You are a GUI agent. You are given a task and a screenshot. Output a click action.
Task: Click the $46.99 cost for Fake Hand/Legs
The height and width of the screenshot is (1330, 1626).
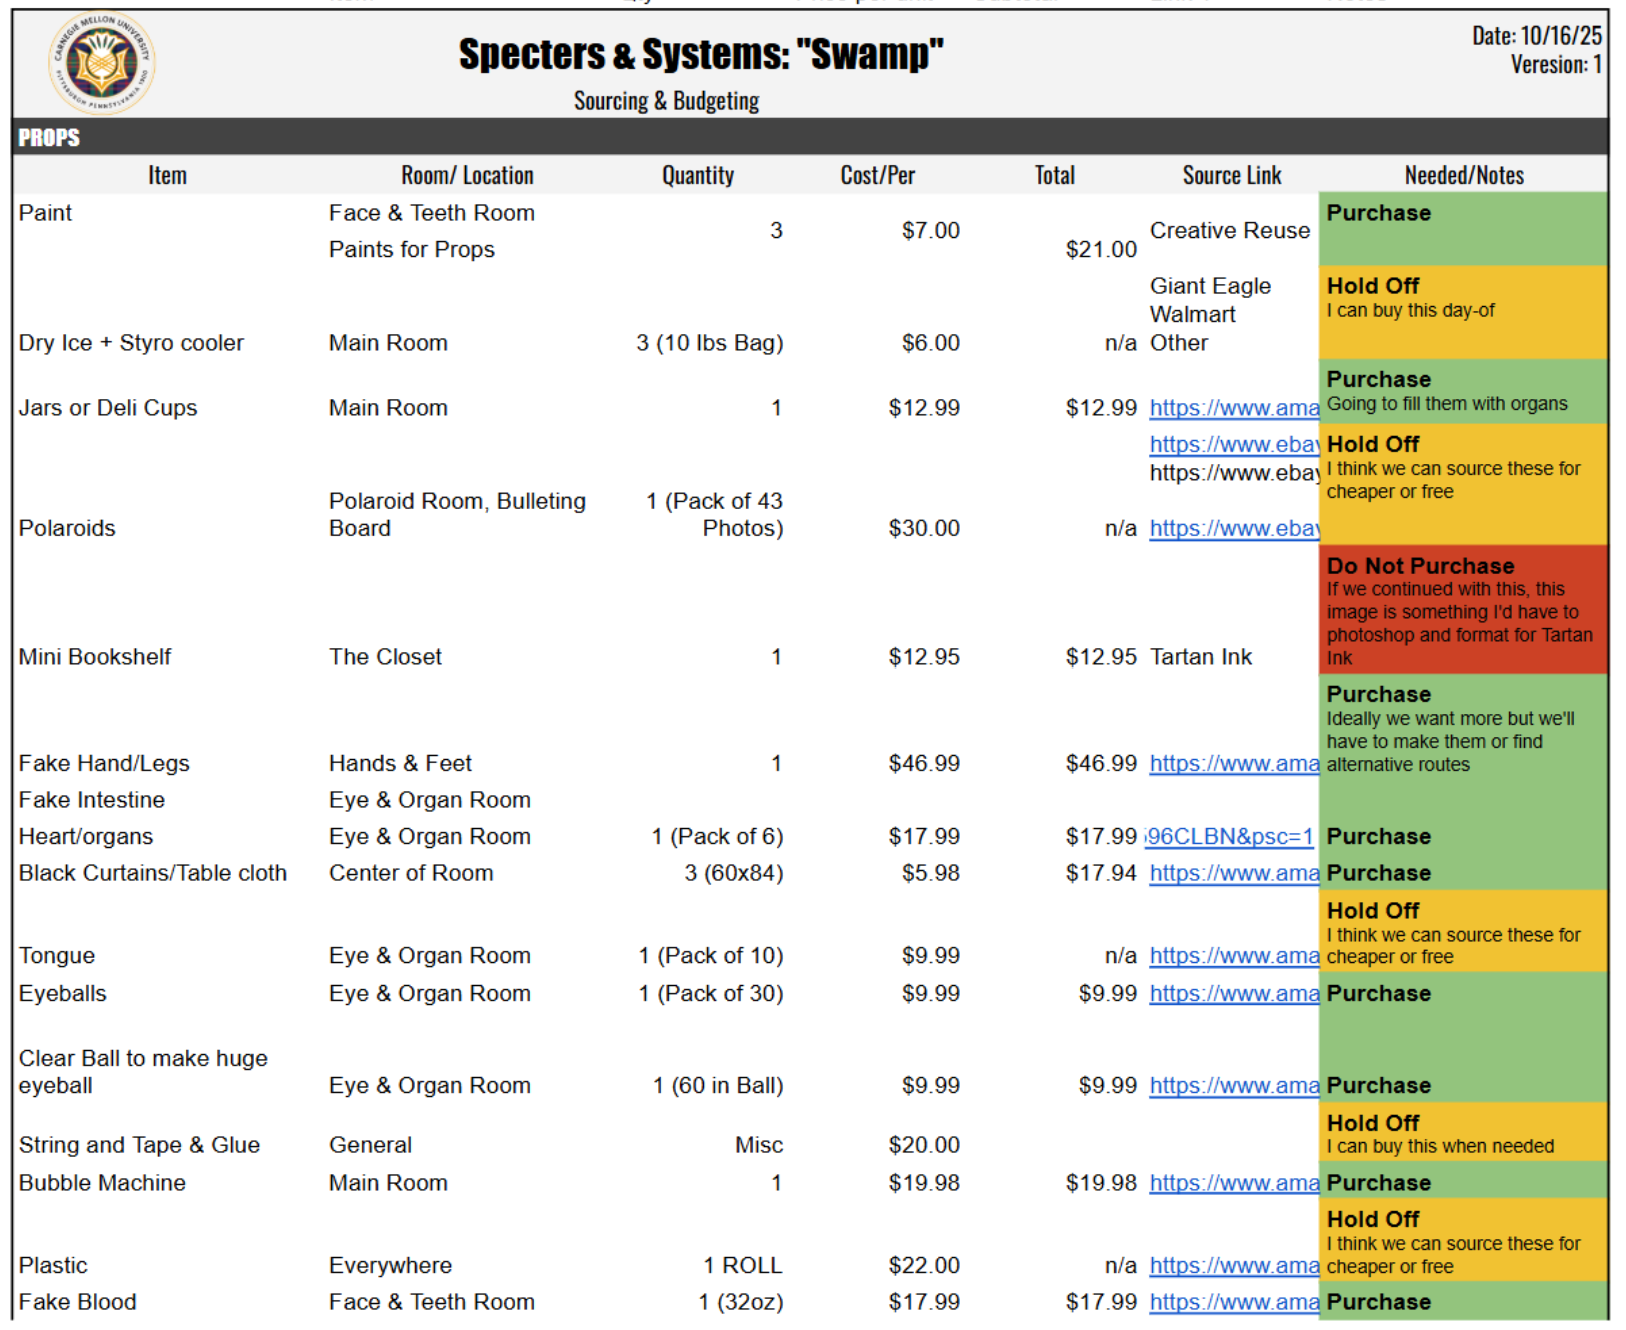[923, 764]
